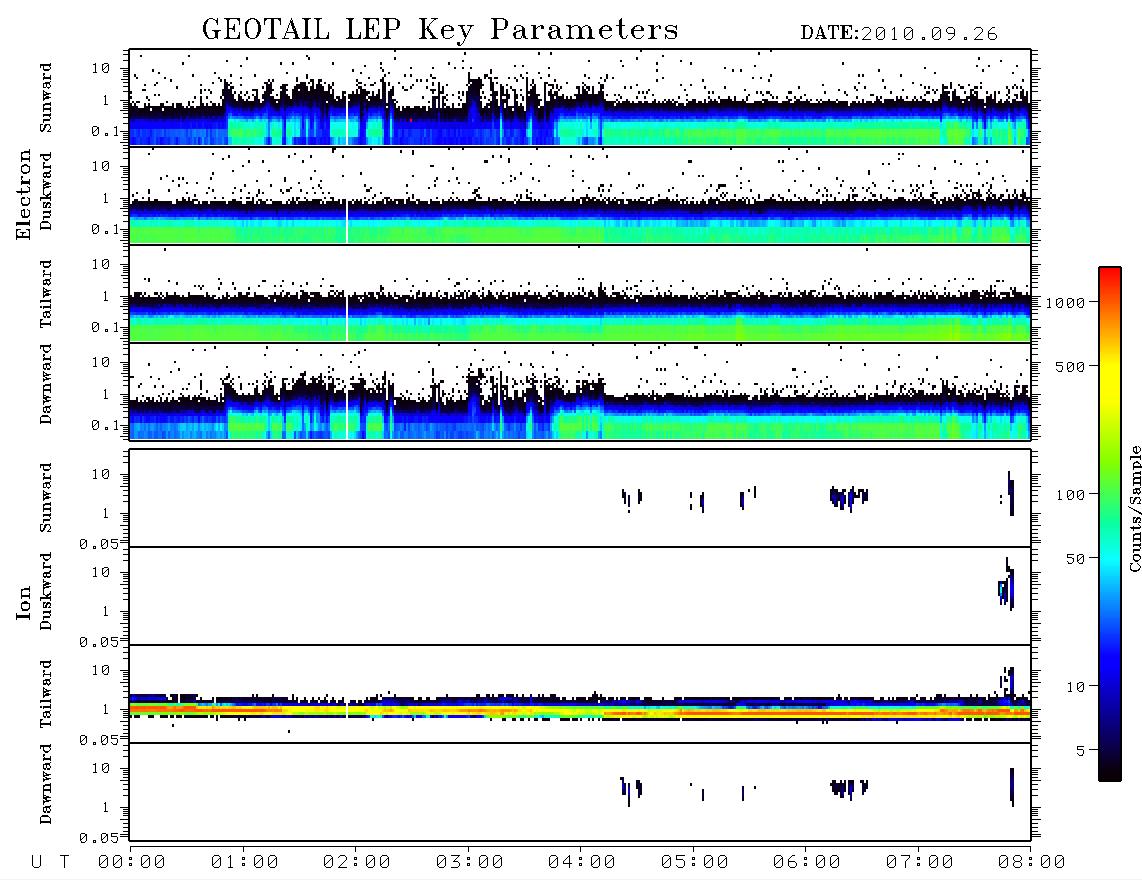The width and height of the screenshot is (1142, 880).
Task: Click the 00:00 time tick label
Action: tap(132, 863)
